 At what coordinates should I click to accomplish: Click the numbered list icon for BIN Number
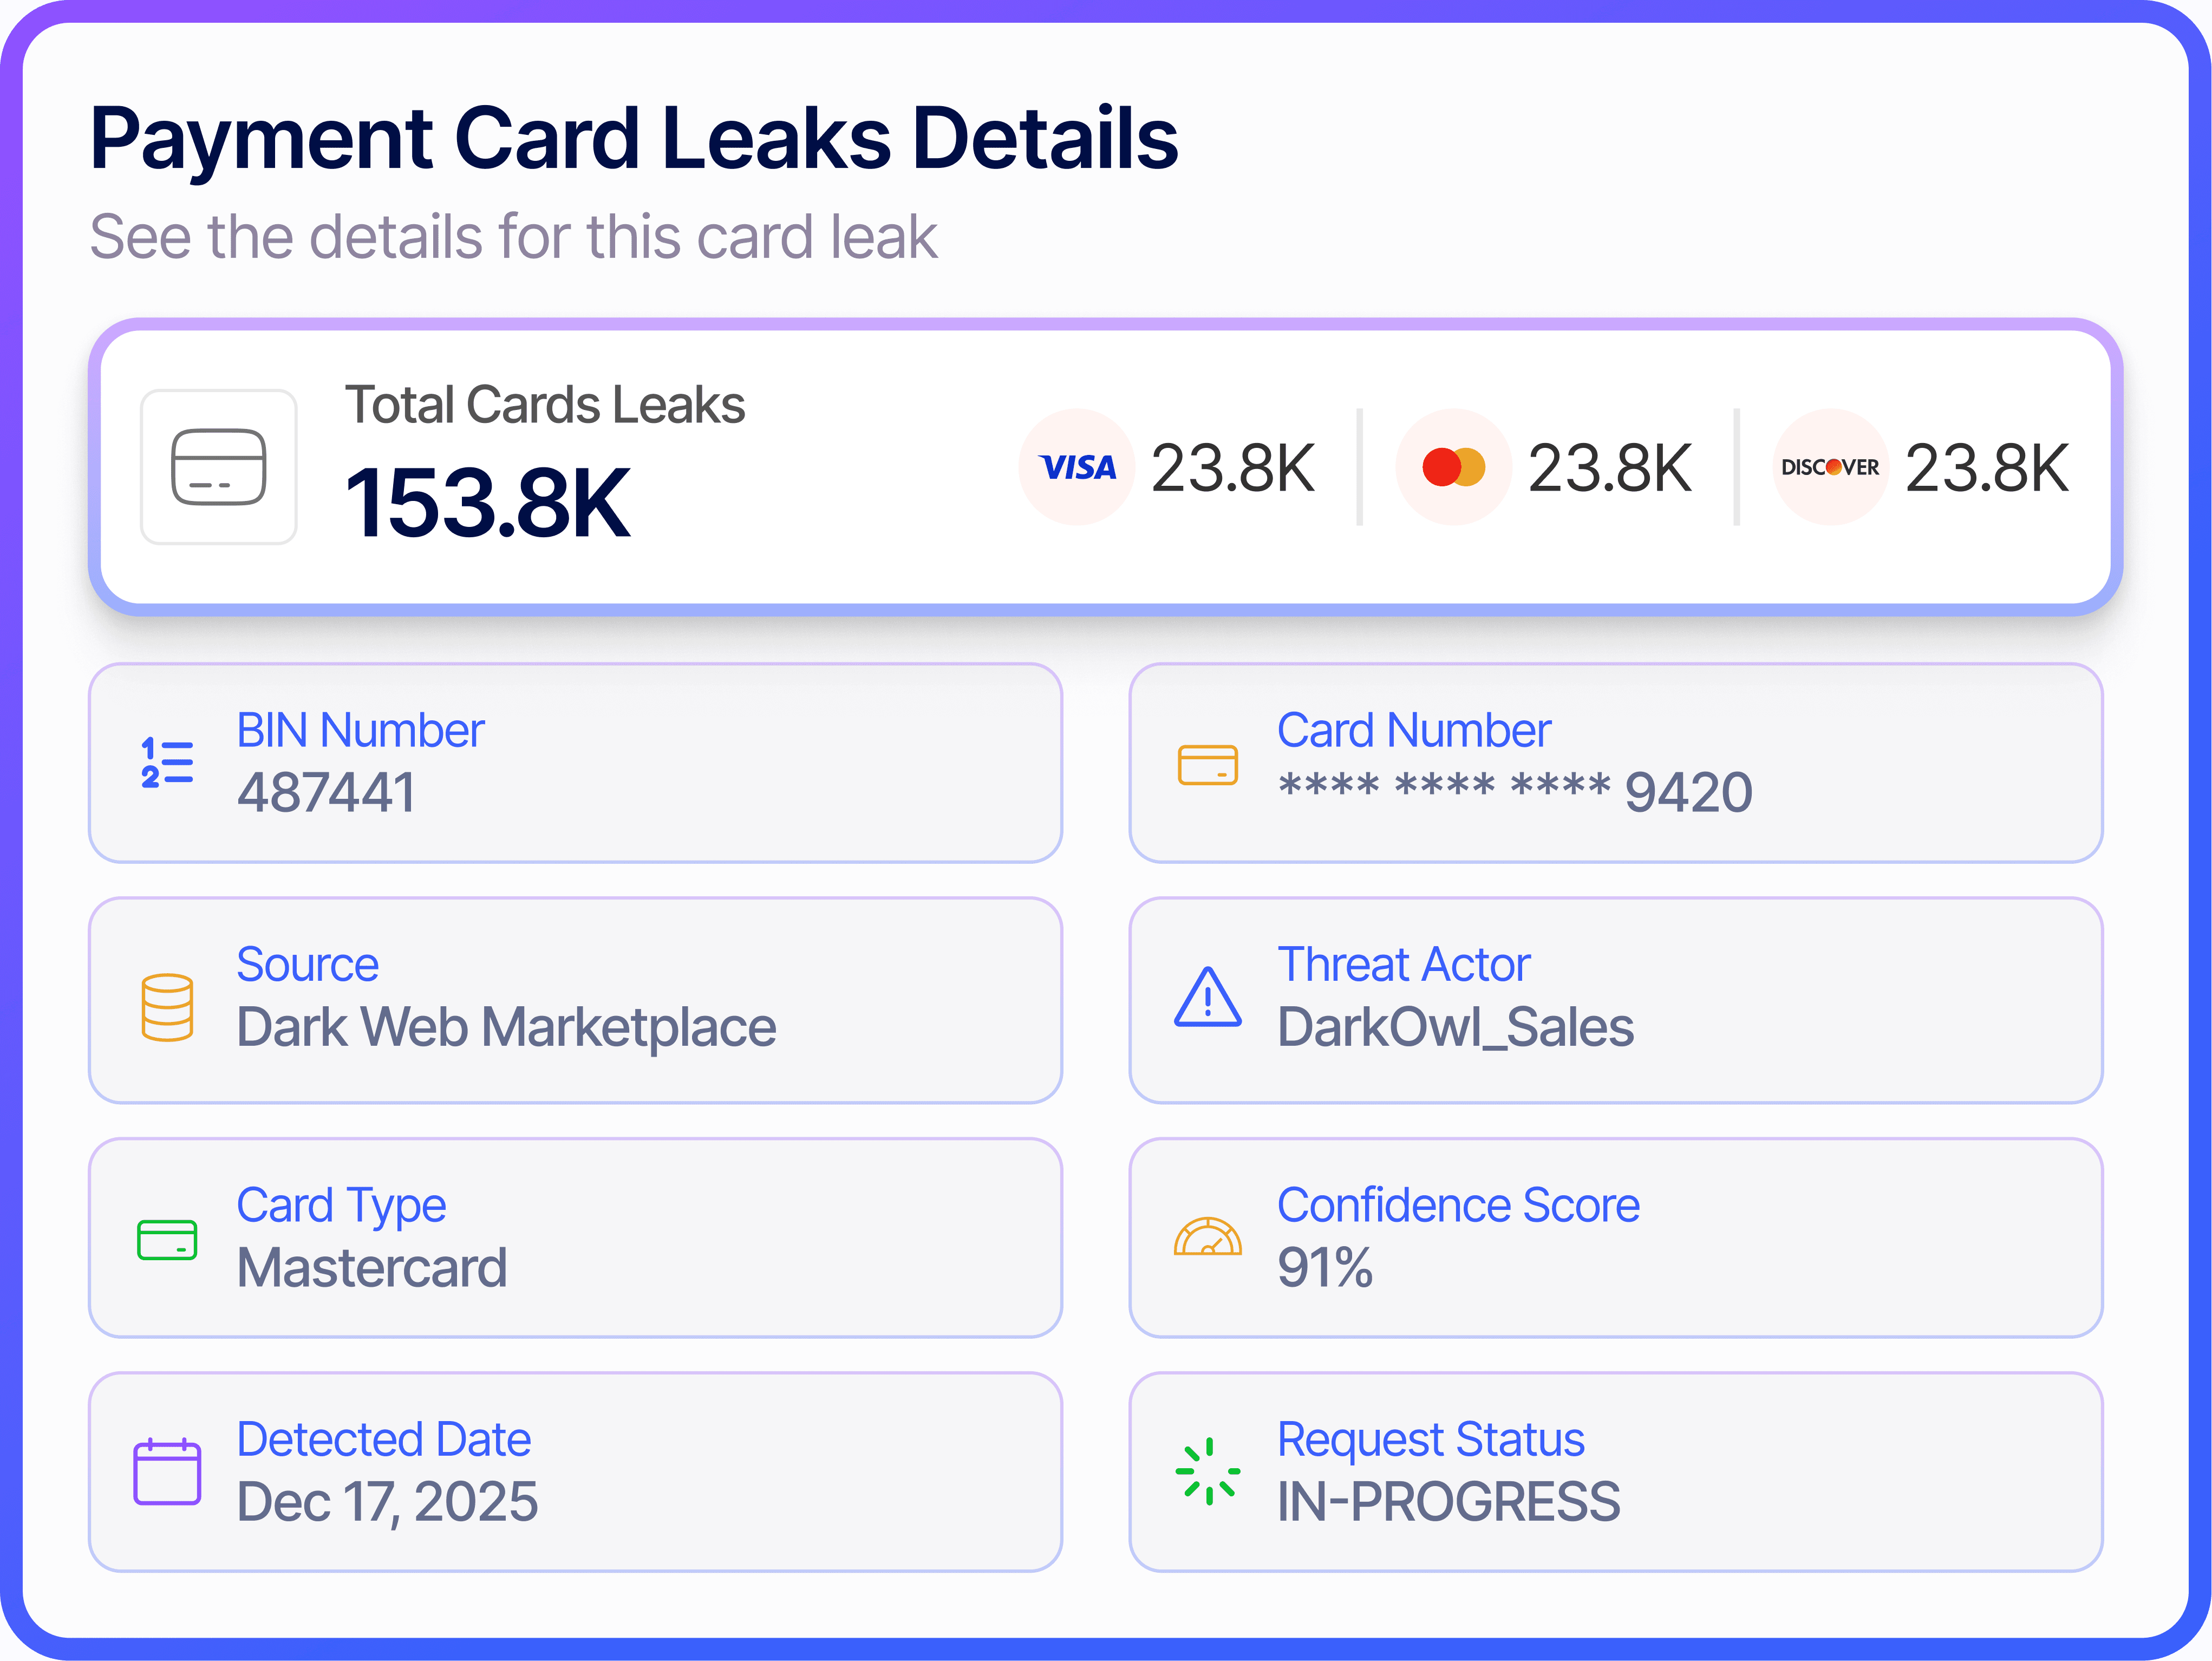pos(167,763)
